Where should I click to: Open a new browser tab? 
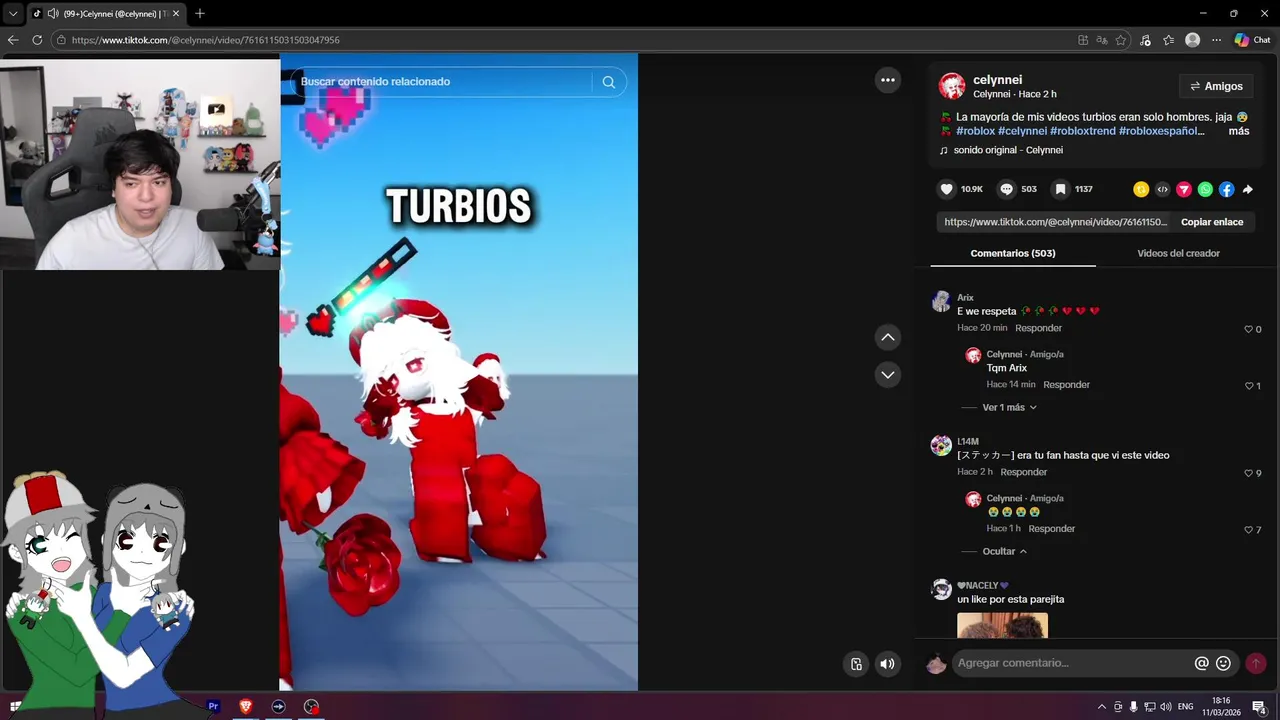pos(200,14)
